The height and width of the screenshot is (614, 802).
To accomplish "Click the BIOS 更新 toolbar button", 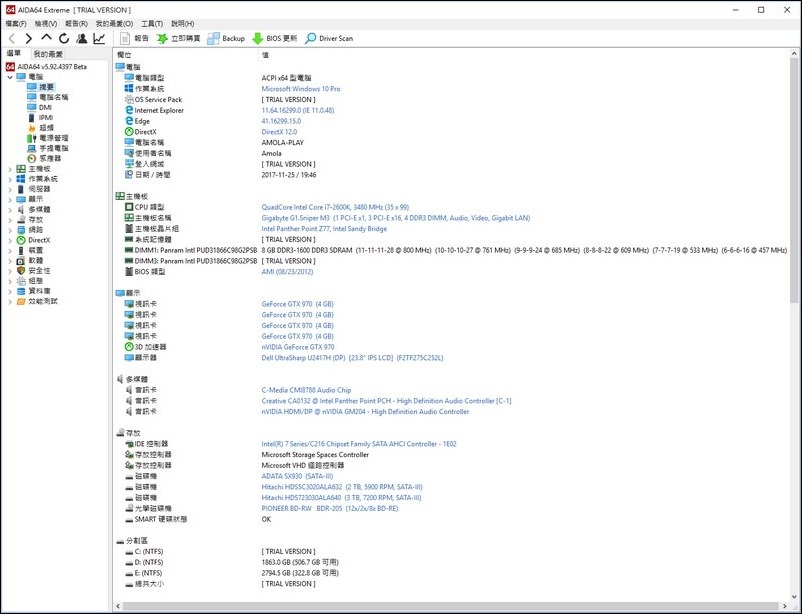I will click(x=275, y=38).
